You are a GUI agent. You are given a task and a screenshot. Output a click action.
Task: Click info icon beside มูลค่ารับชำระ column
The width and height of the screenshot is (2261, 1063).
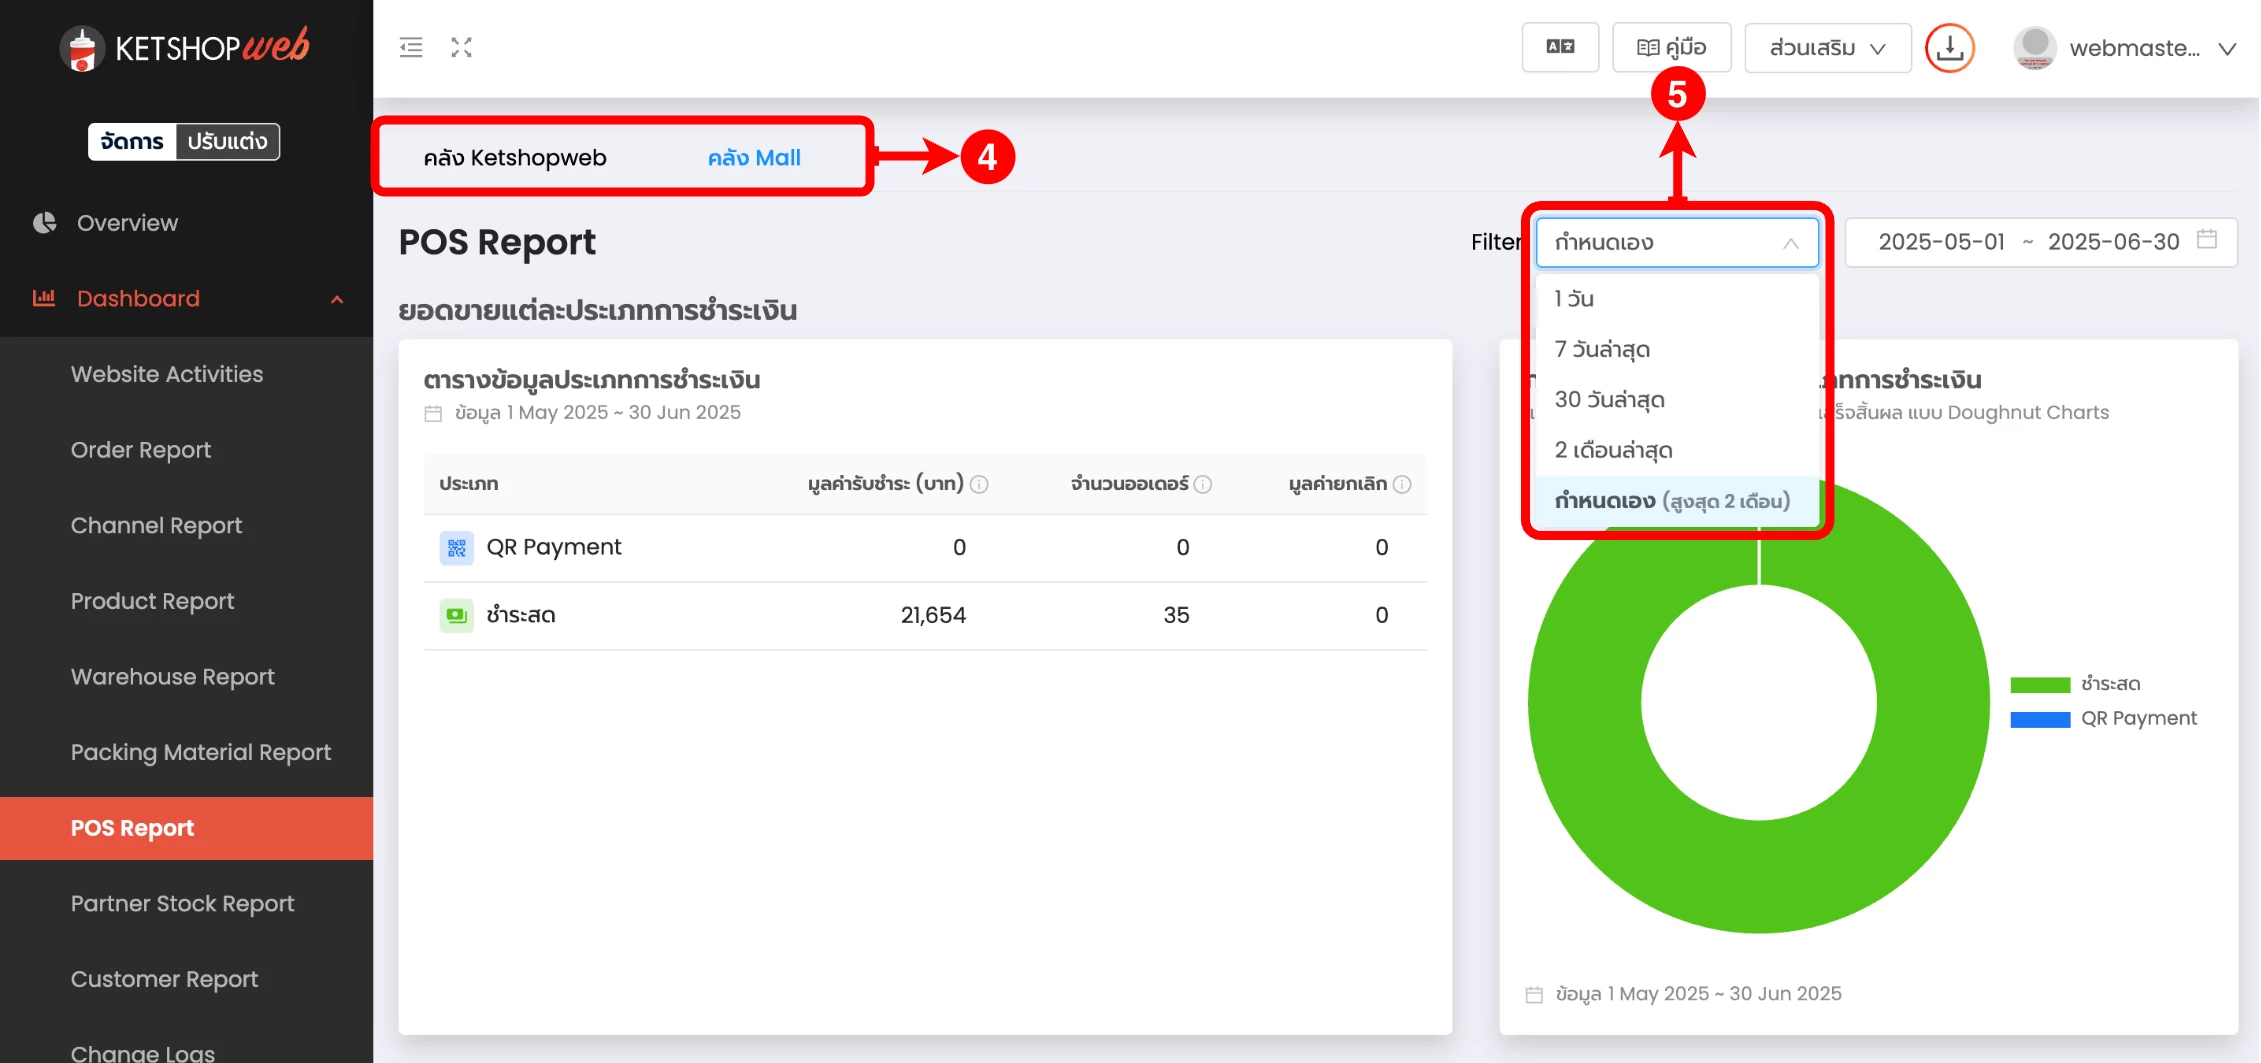click(980, 485)
